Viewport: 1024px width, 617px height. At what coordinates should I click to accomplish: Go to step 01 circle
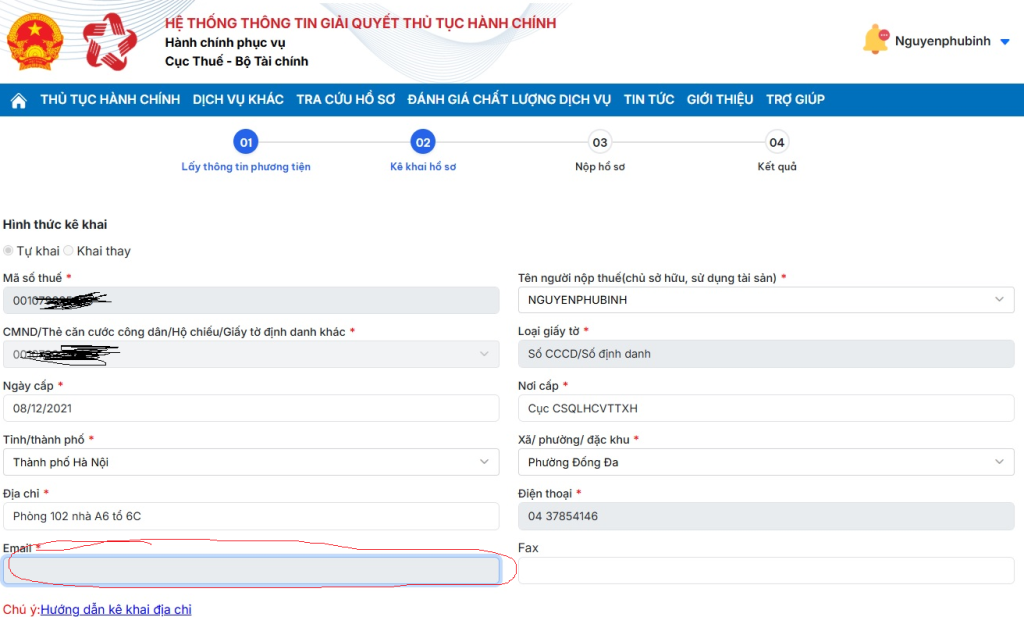pyautogui.click(x=246, y=142)
